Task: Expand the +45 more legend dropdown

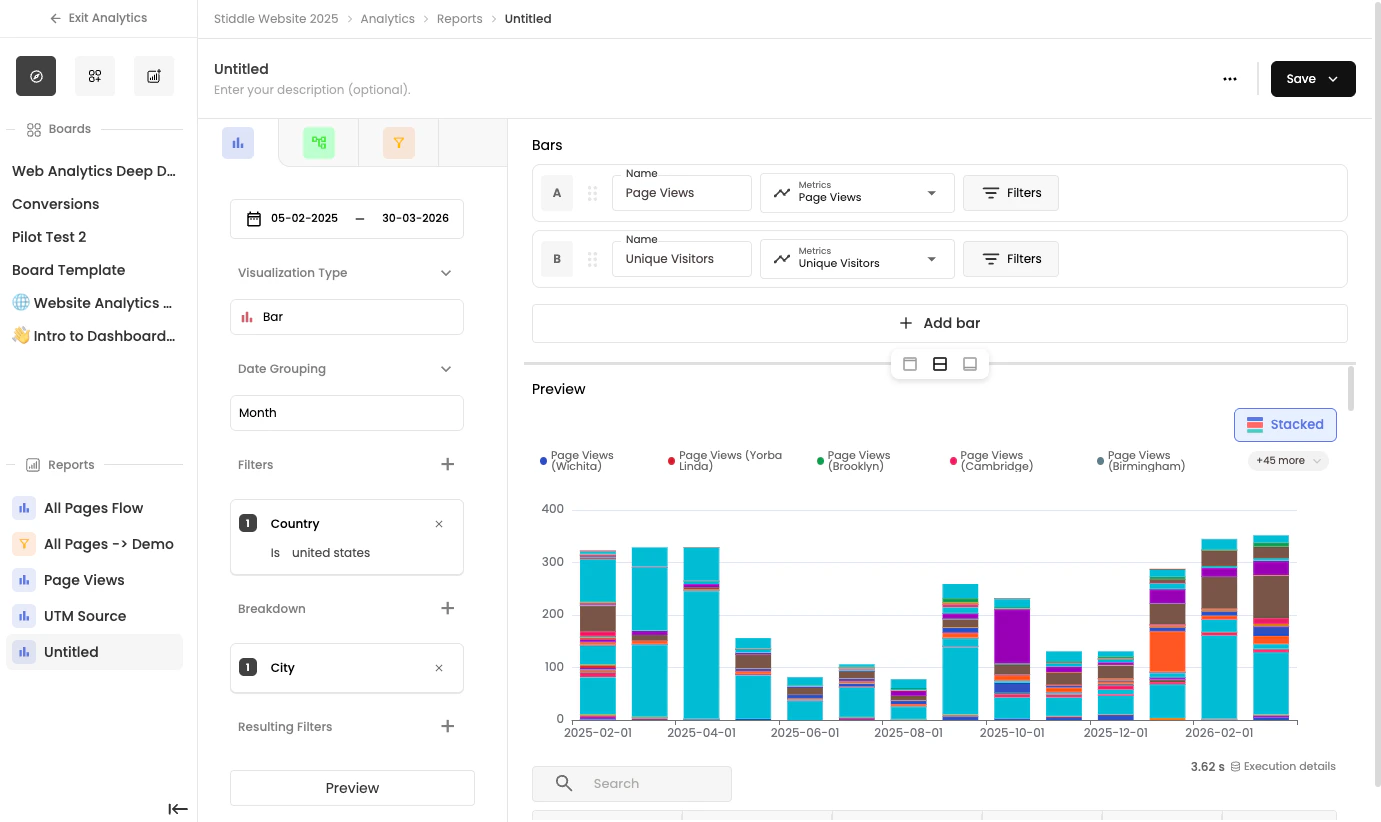Action: click(1288, 461)
